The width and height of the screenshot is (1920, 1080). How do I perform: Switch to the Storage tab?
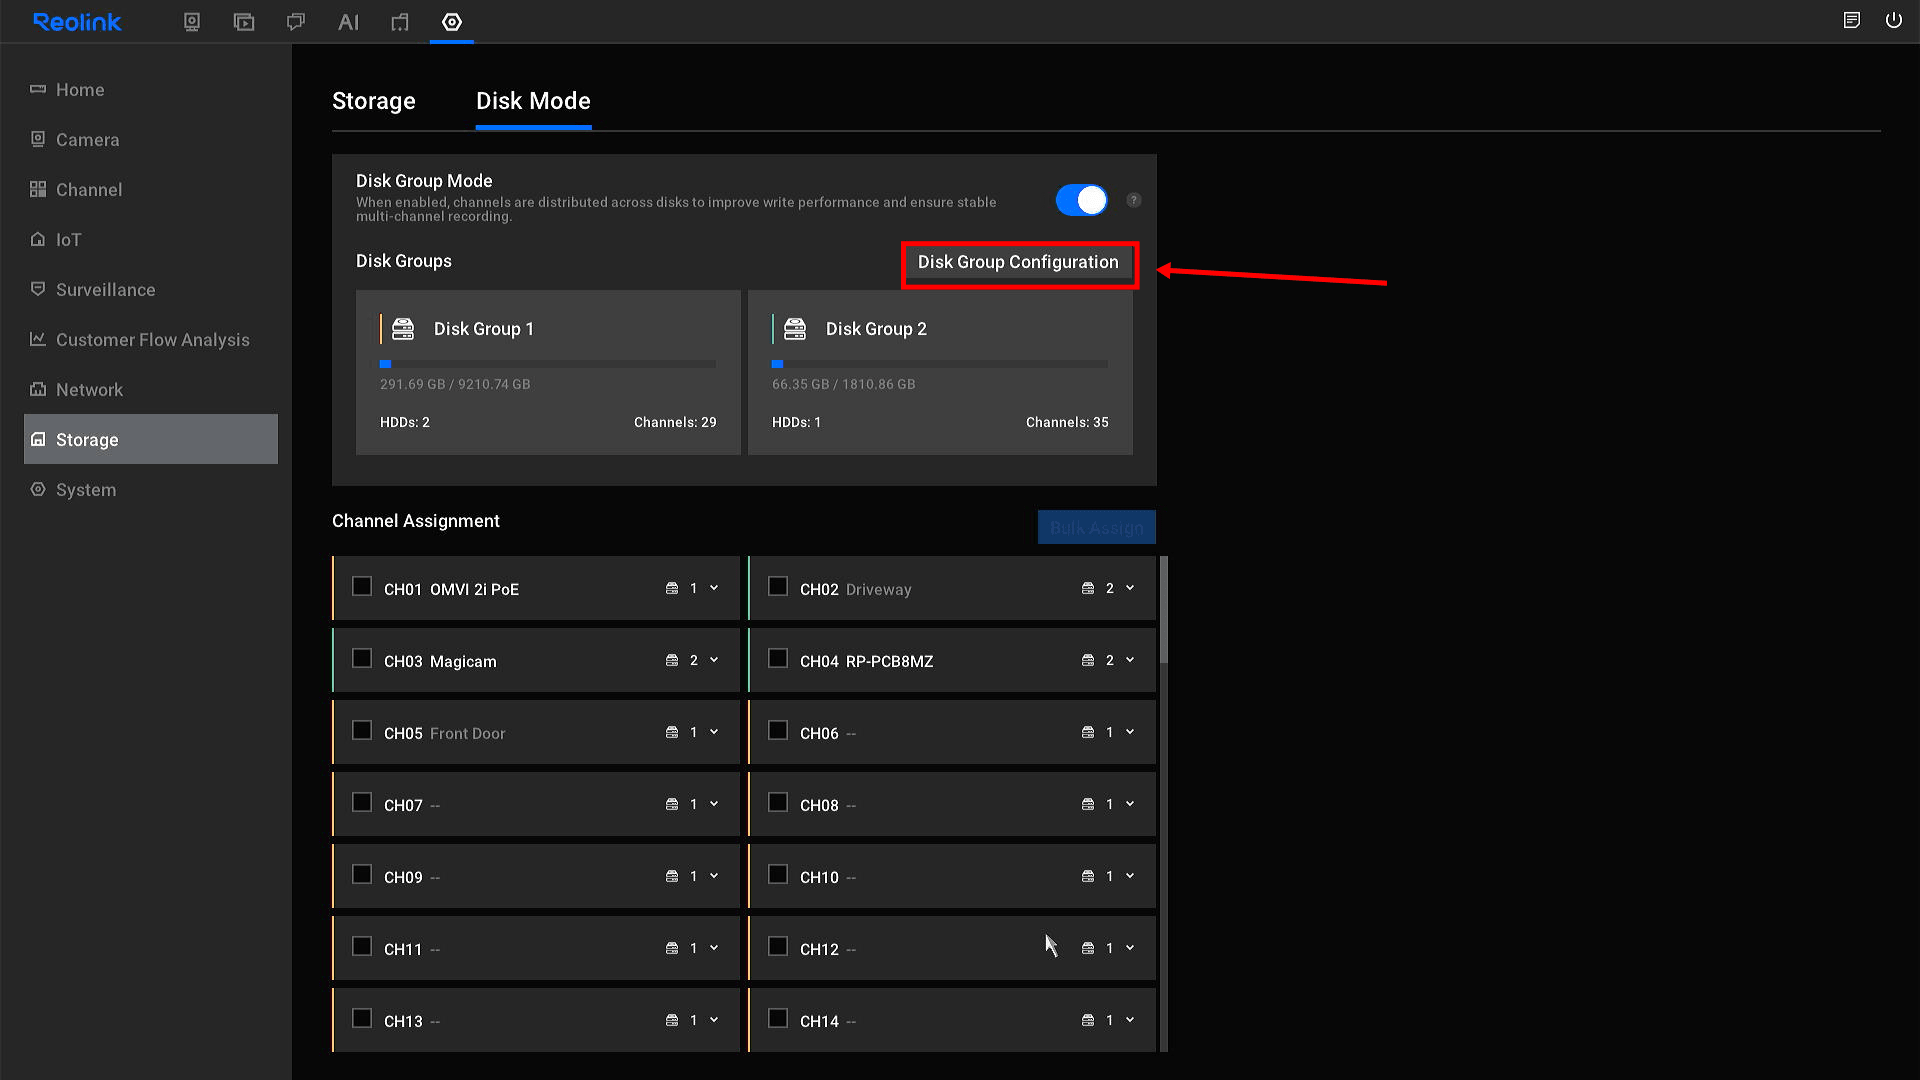[x=374, y=101]
